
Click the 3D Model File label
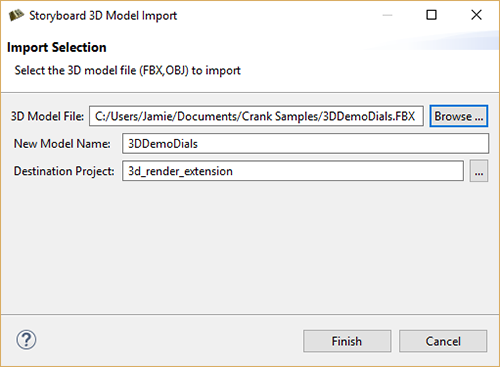click(47, 116)
